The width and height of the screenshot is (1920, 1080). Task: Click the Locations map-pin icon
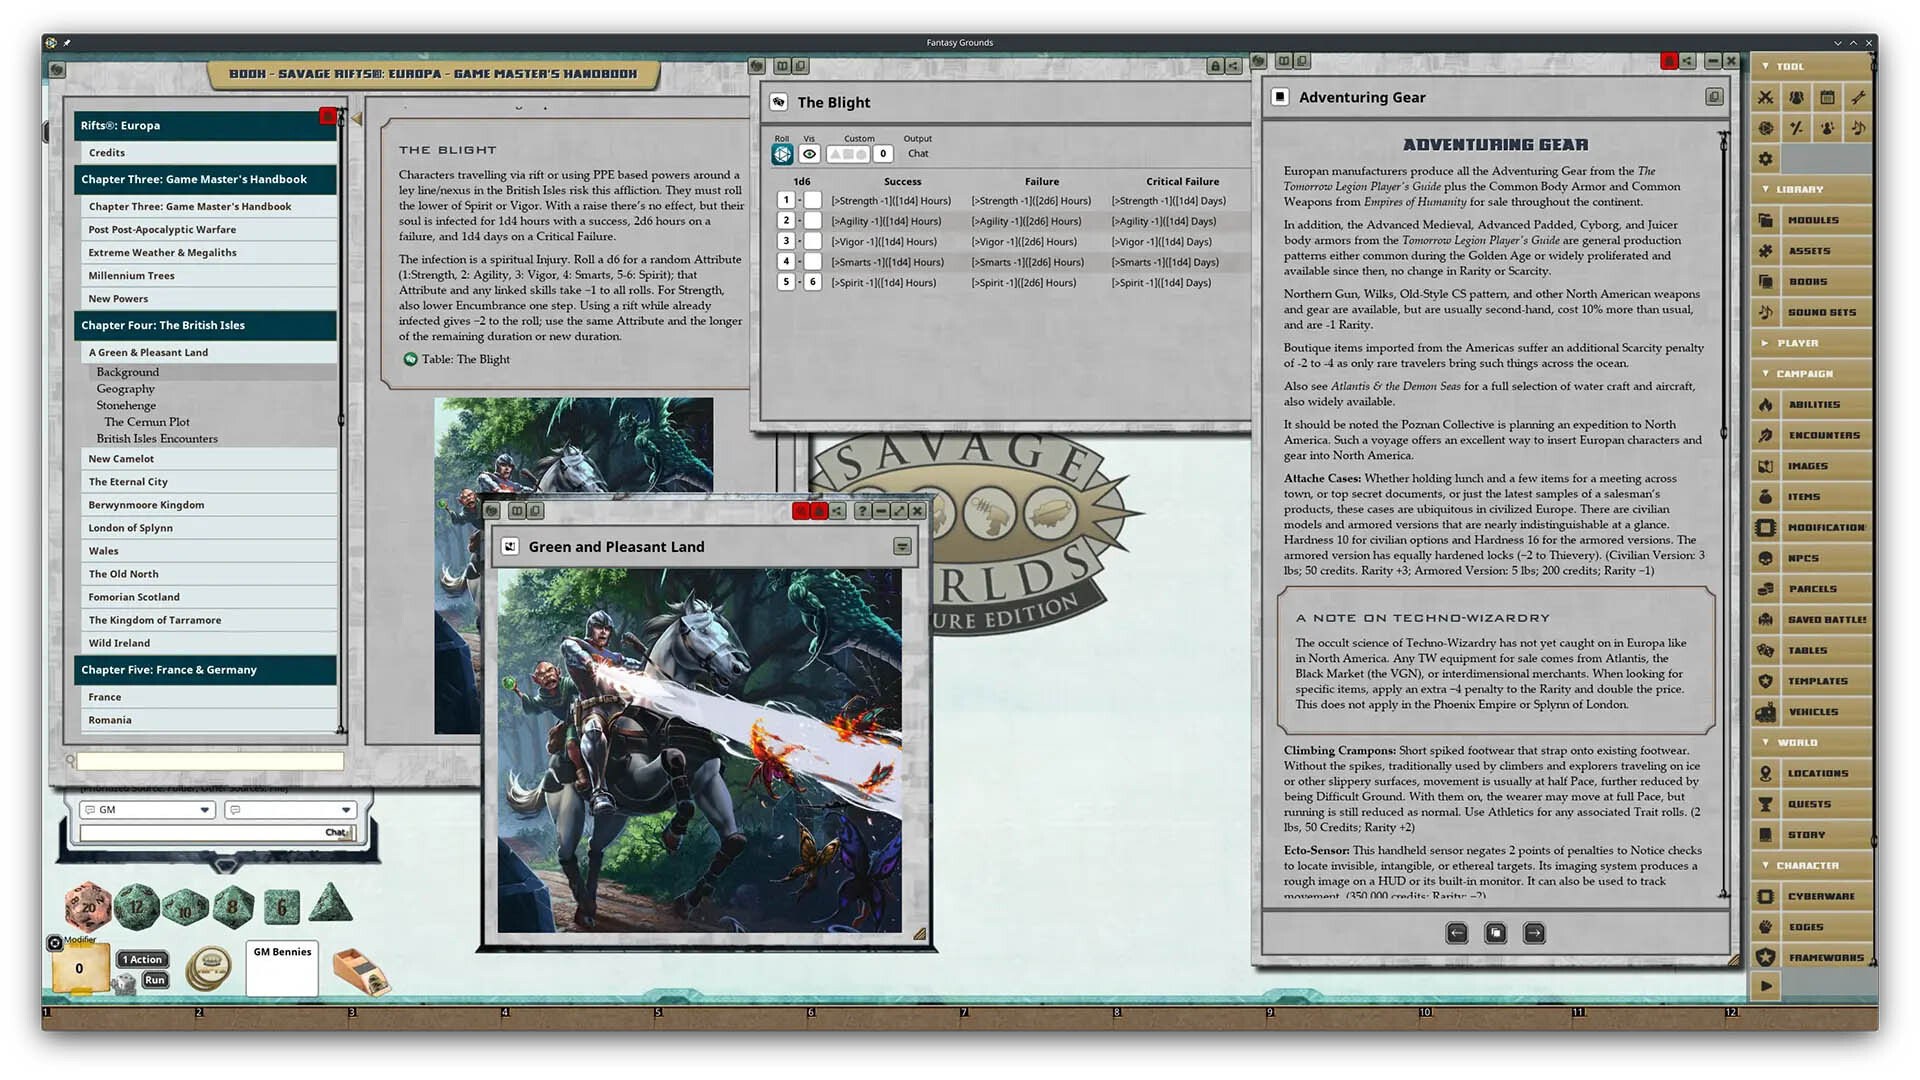pos(1766,774)
